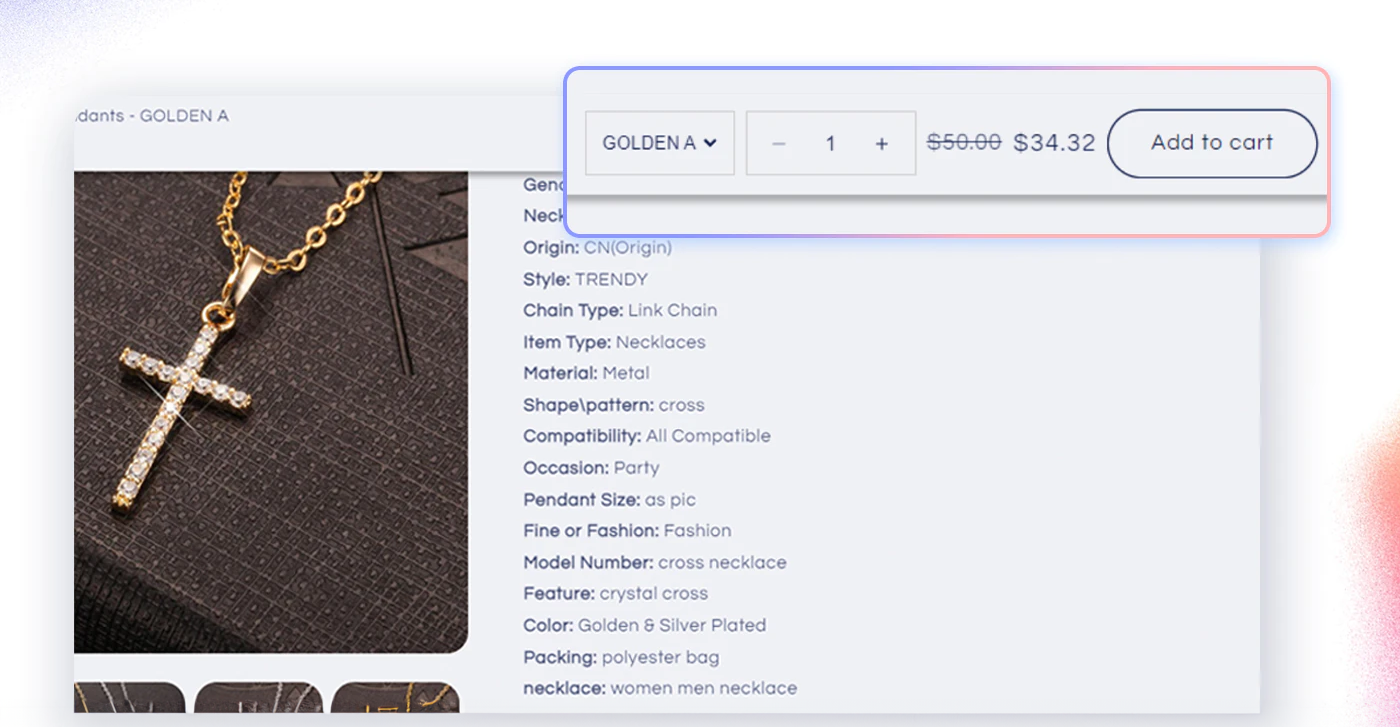
Task: Click the quantity field showing 1
Action: [x=830, y=144]
